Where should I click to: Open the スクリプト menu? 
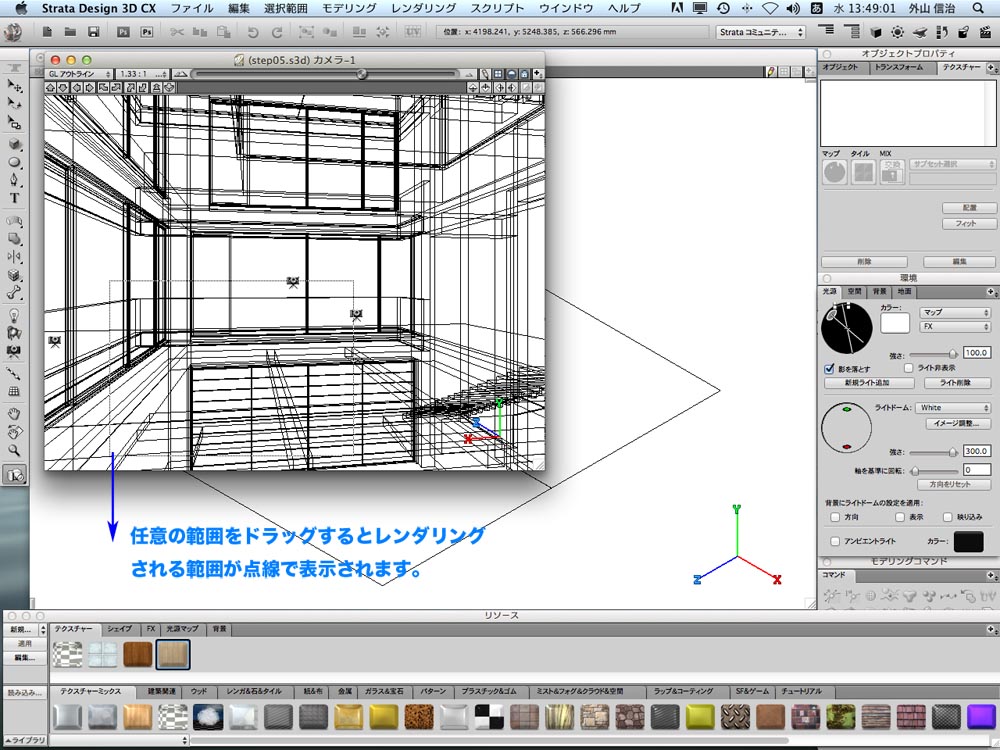[x=497, y=8]
